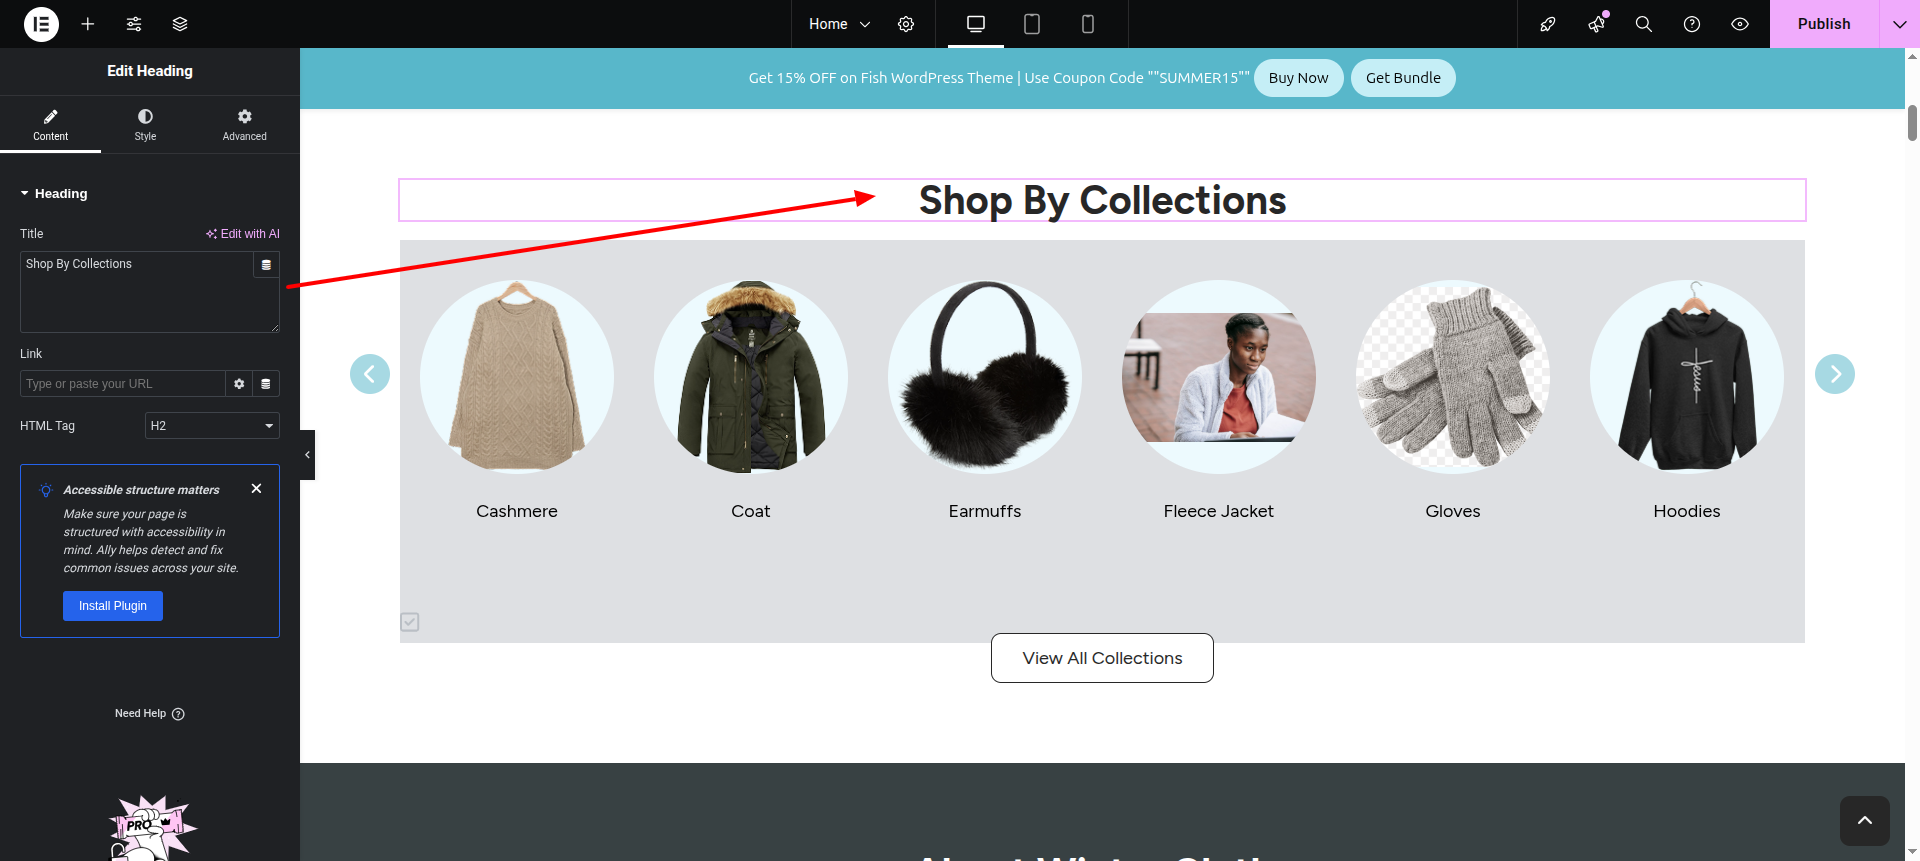Screen dimensions: 1920x861
Task: Open Add Element plus icon
Action: pos(88,24)
